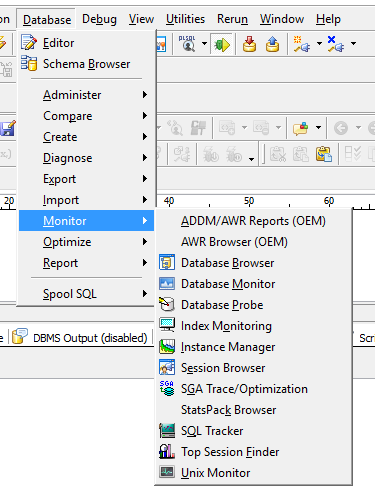Click the SGA Trace/Optimization icon
This screenshot has width=375, height=494.
(167, 389)
